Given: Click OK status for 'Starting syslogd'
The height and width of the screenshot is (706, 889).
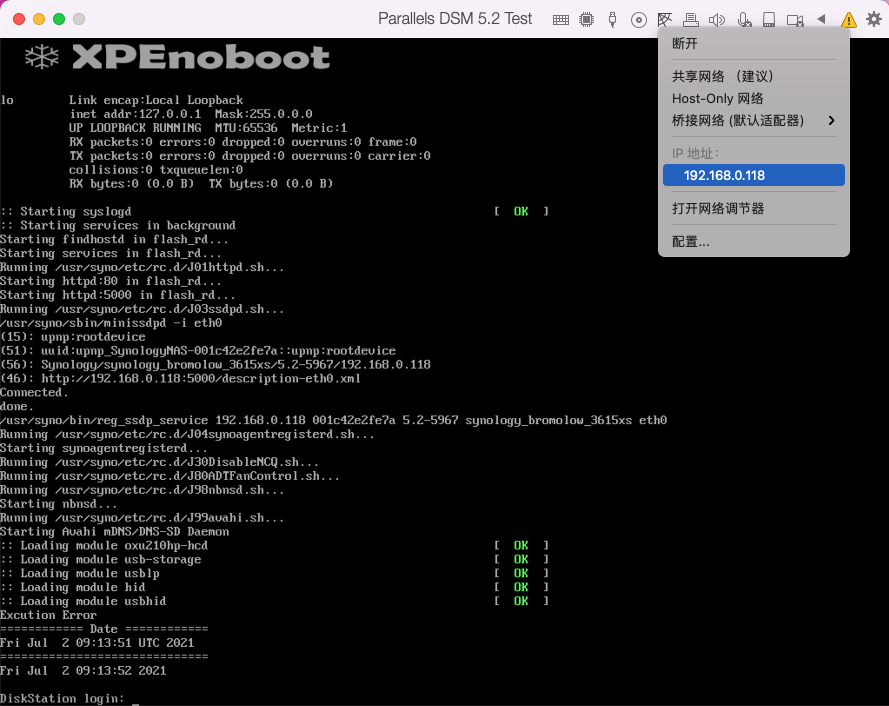Looking at the screenshot, I should tap(521, 212).
